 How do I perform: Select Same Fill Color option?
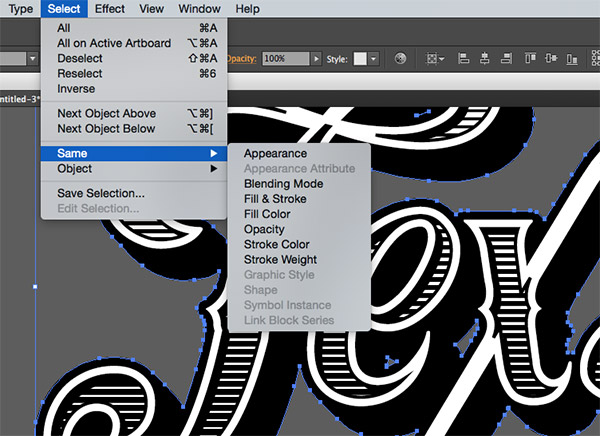(x=299, y=214)
